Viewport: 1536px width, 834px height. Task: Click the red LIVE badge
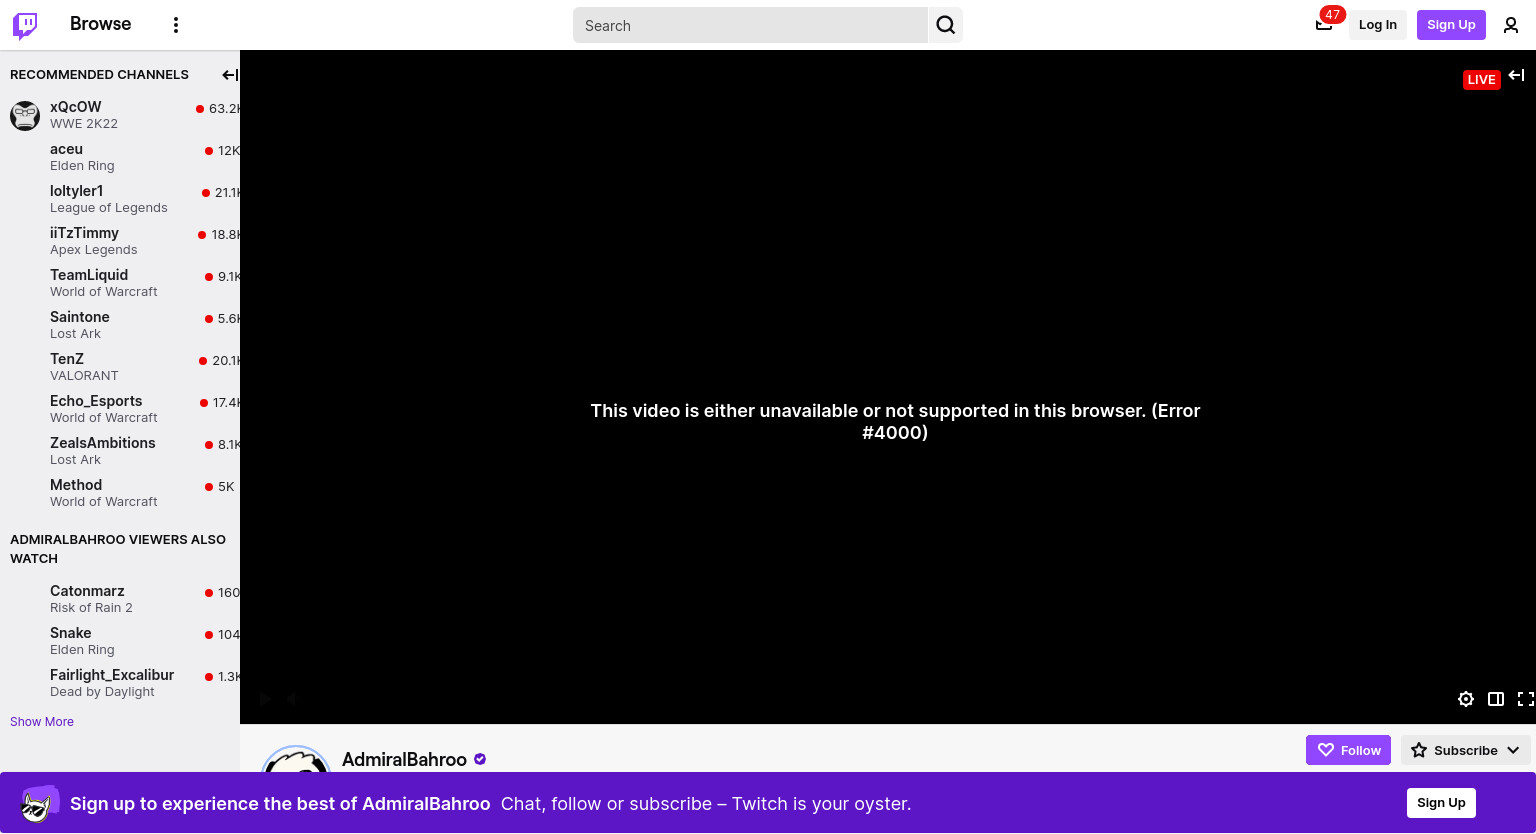1481,80
